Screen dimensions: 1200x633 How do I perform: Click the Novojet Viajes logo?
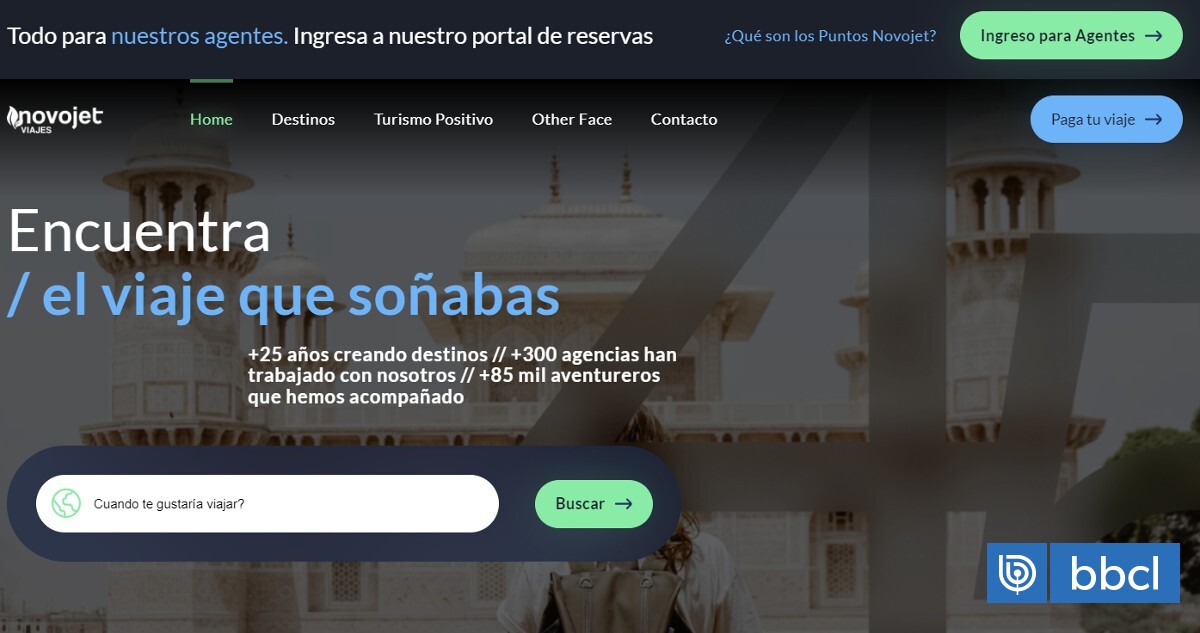click(x=55, y=119)
